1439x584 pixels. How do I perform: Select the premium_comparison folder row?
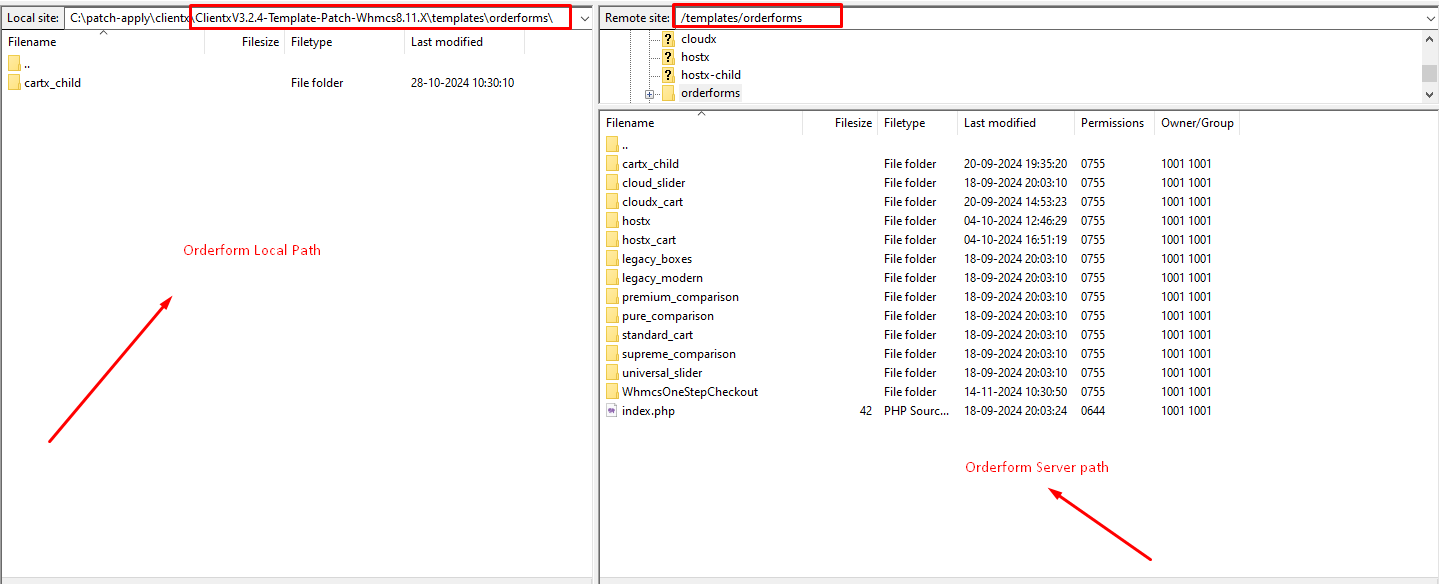click(680, 297)
